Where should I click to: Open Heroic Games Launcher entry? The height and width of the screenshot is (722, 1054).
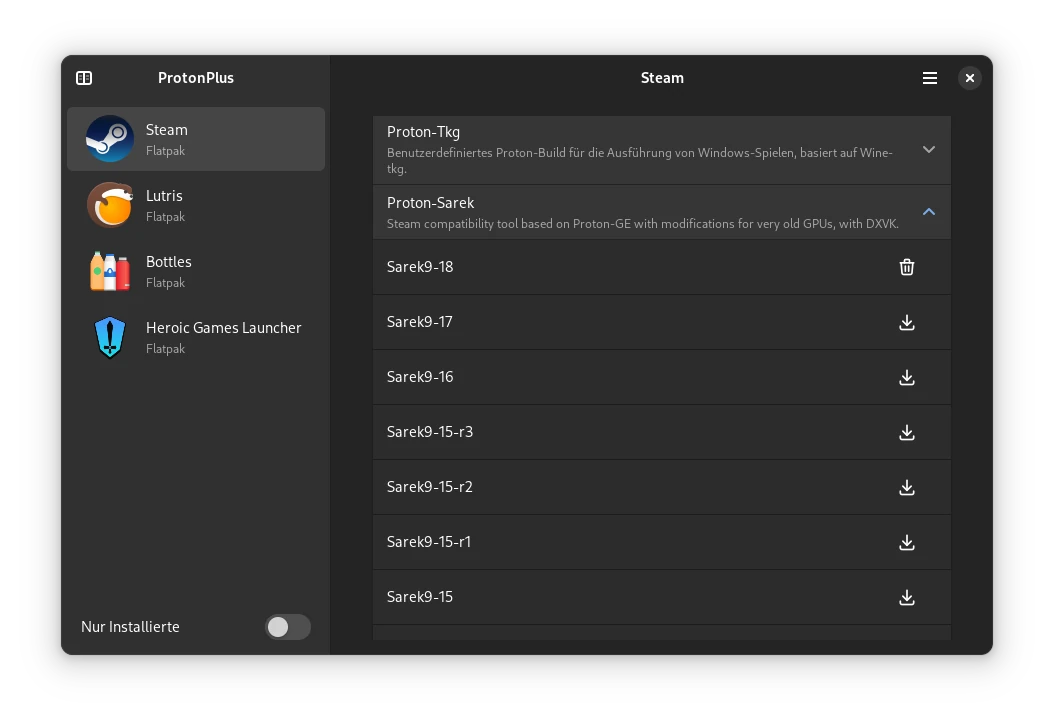[196, 337]
